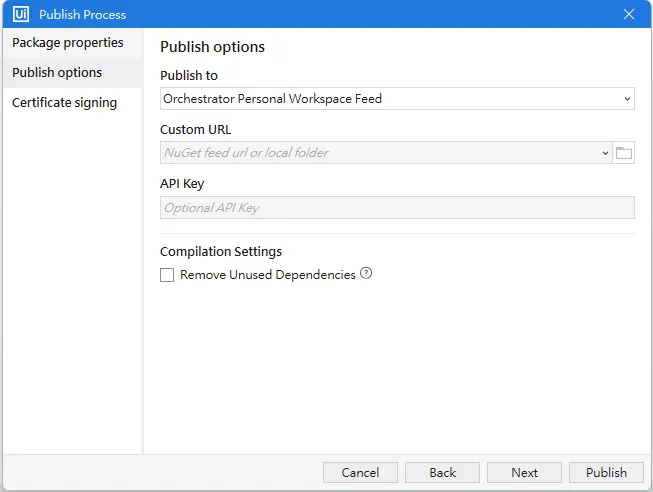Hit the Publish button

(x=606, y=473)
